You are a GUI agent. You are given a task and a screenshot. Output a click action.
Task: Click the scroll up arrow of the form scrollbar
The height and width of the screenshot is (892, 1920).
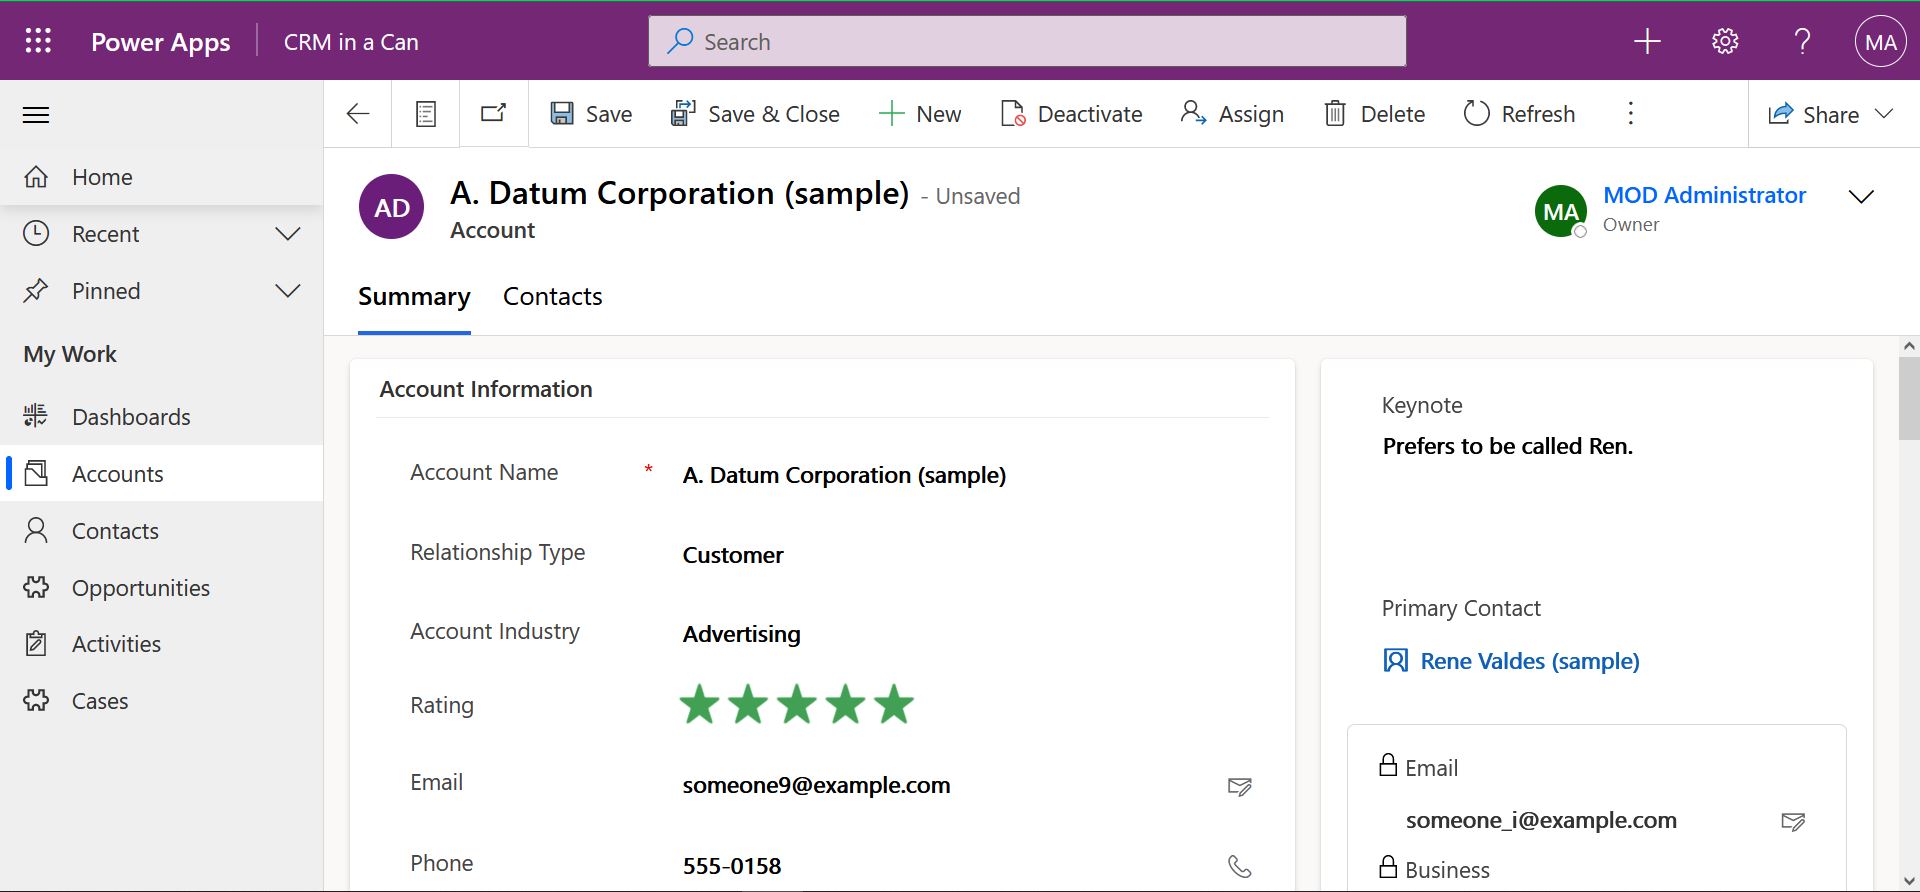pyautogui.click(x=1909, y=346)
